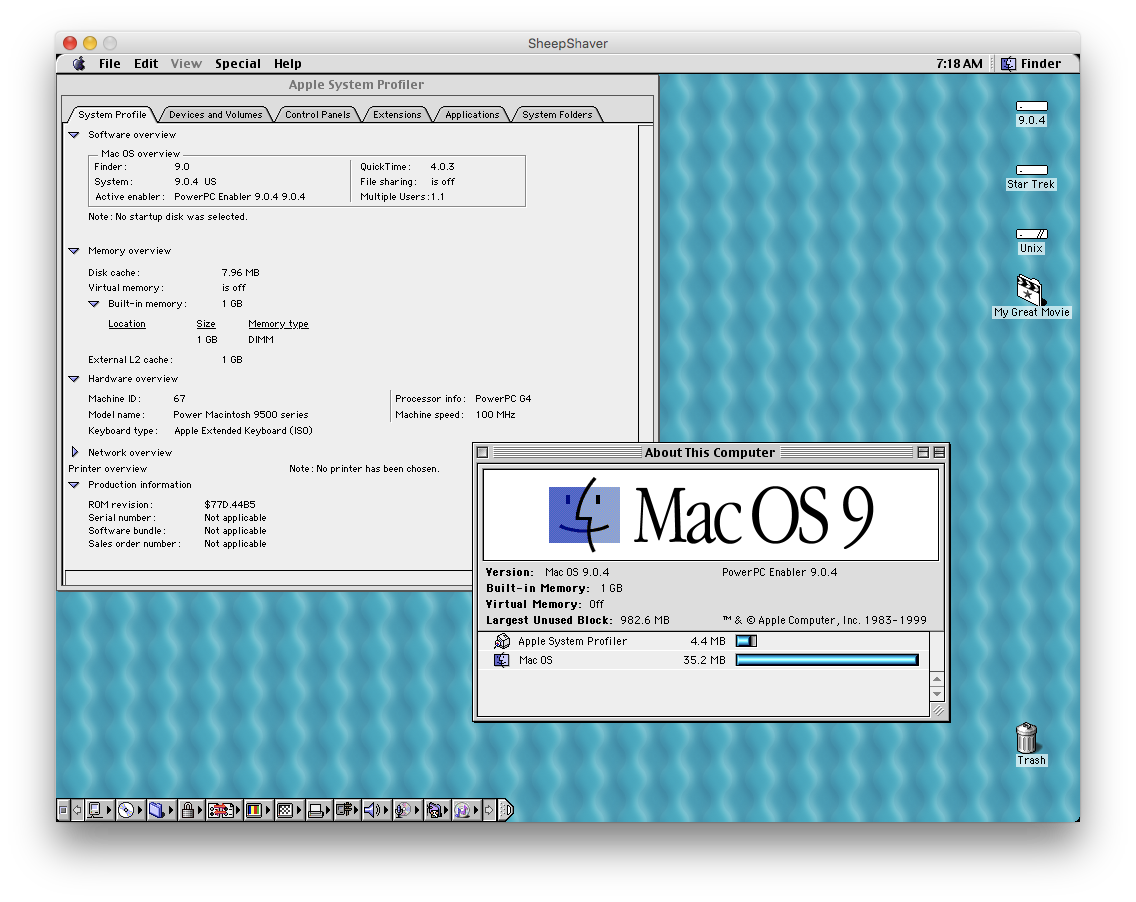Click the Location column header

(x=127, y=324)
